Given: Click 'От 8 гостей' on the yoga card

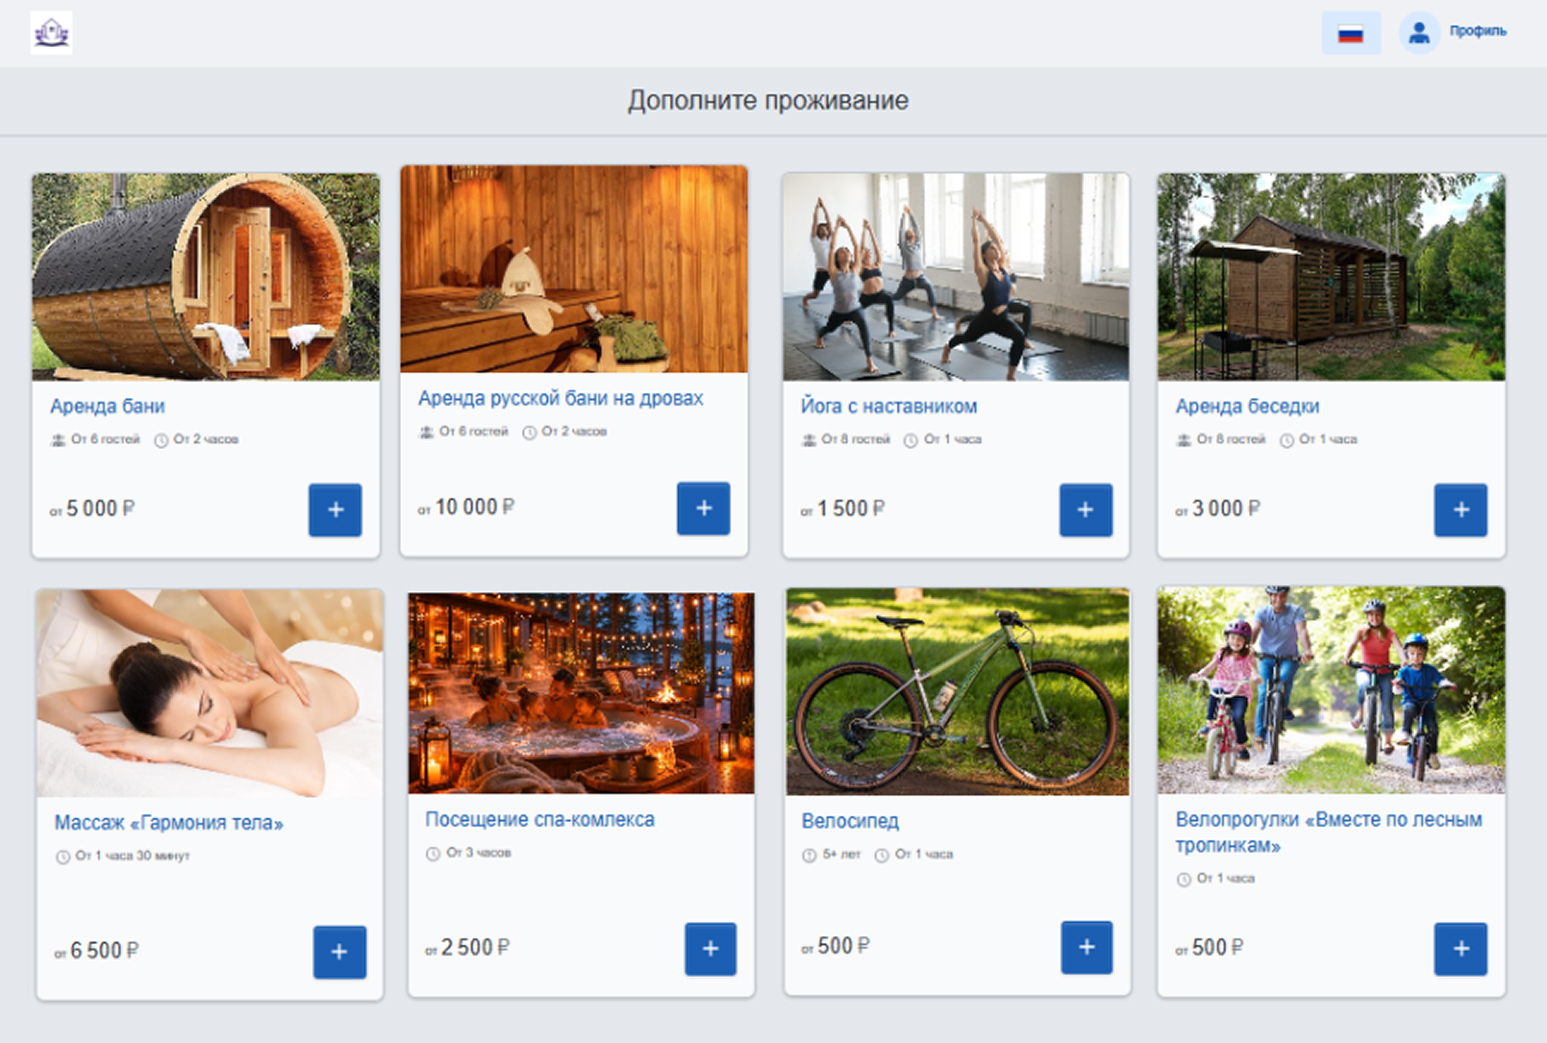Looking at the screenshot, I should tap(855, 439).
